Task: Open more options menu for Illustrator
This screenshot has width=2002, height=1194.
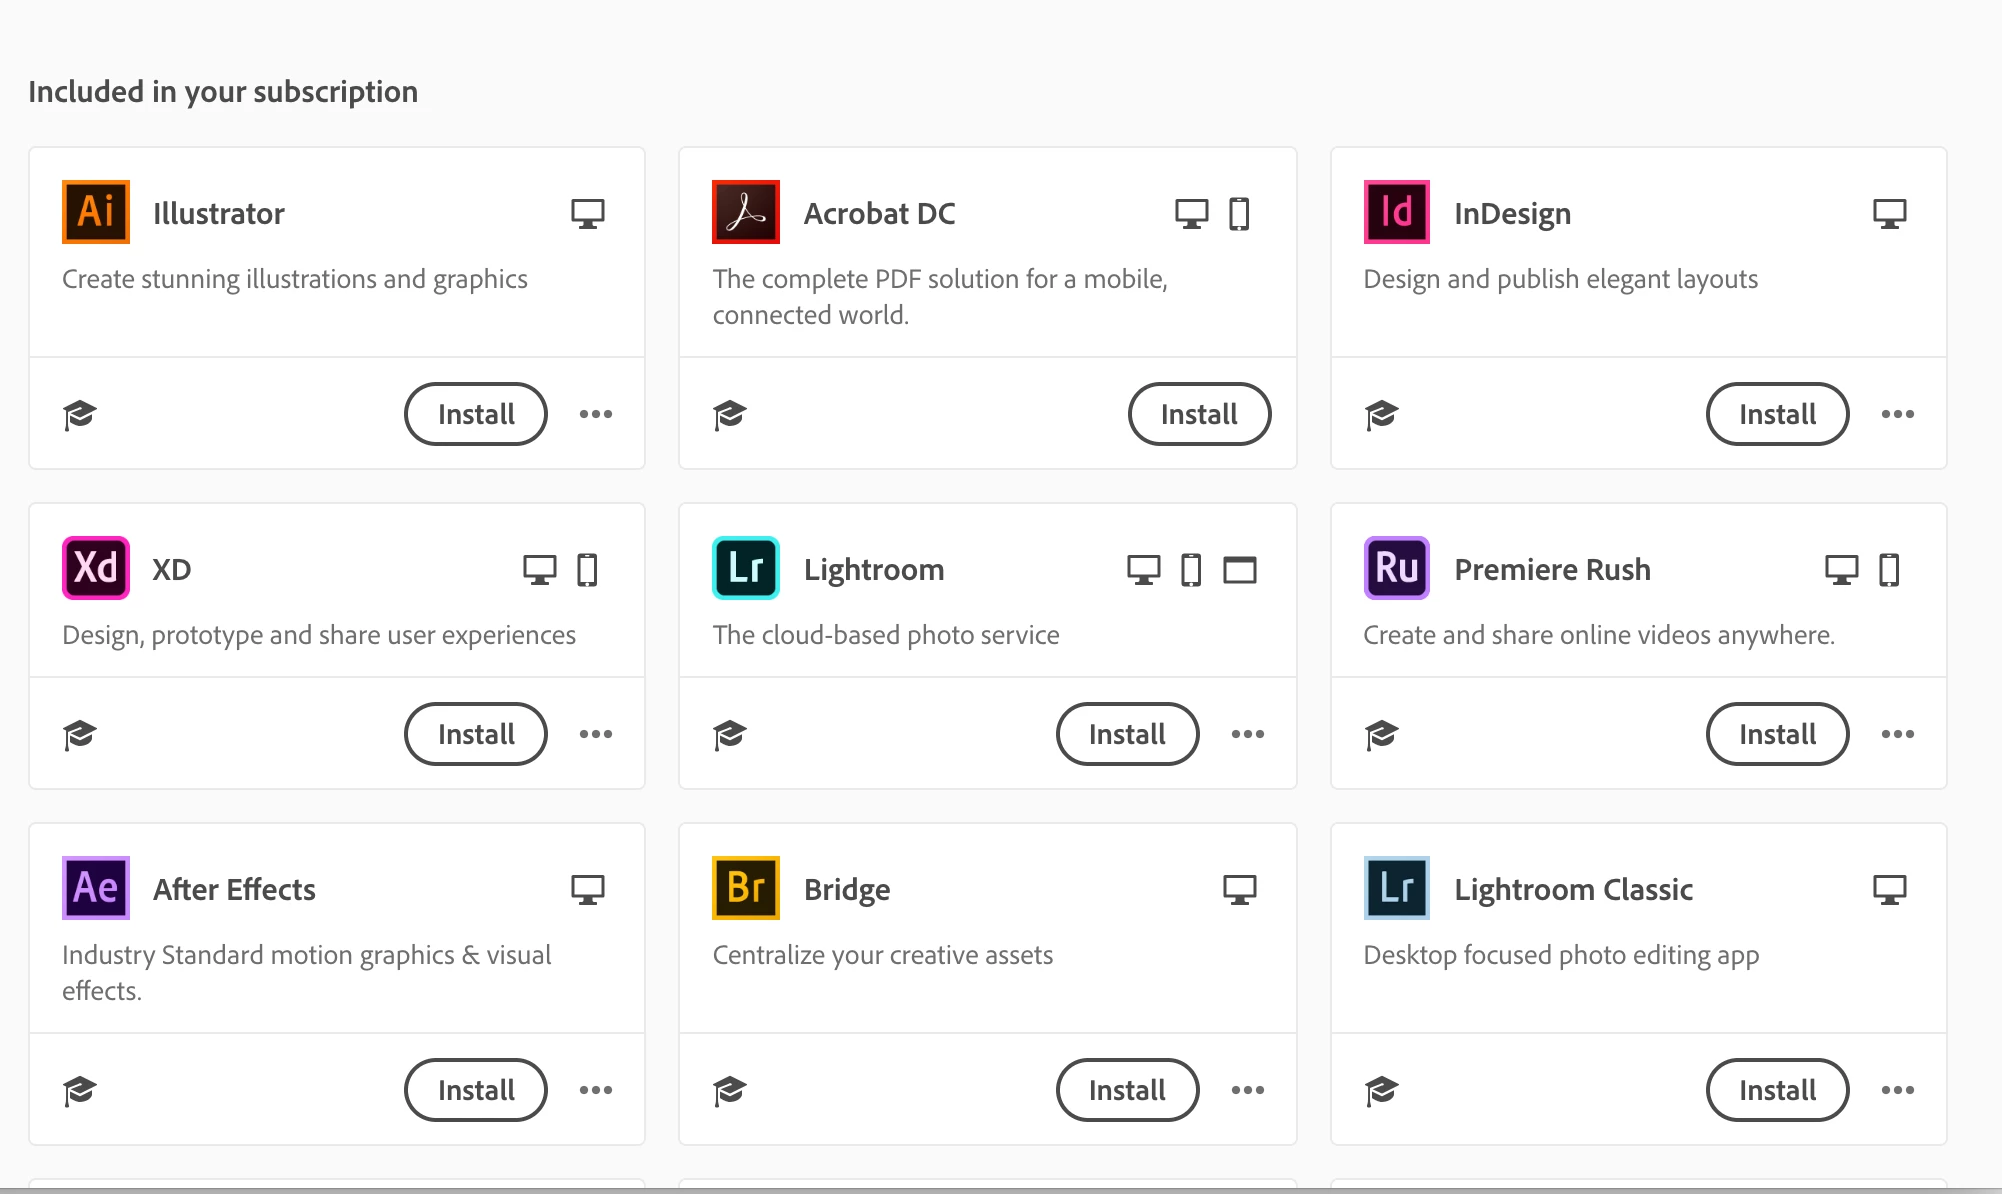Action: pos(596,414)
